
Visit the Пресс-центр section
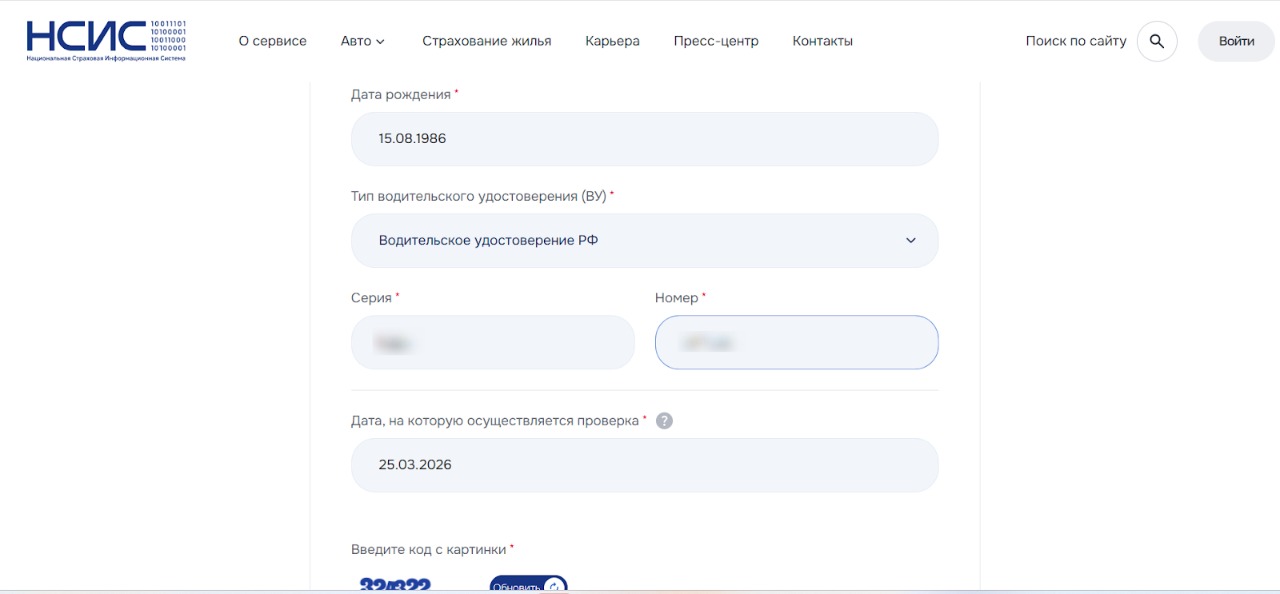coord(716,41)
